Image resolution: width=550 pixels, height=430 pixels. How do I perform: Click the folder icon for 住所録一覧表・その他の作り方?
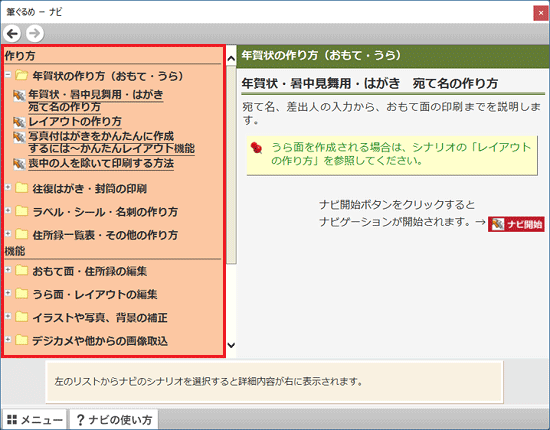[x=21, y=234]
